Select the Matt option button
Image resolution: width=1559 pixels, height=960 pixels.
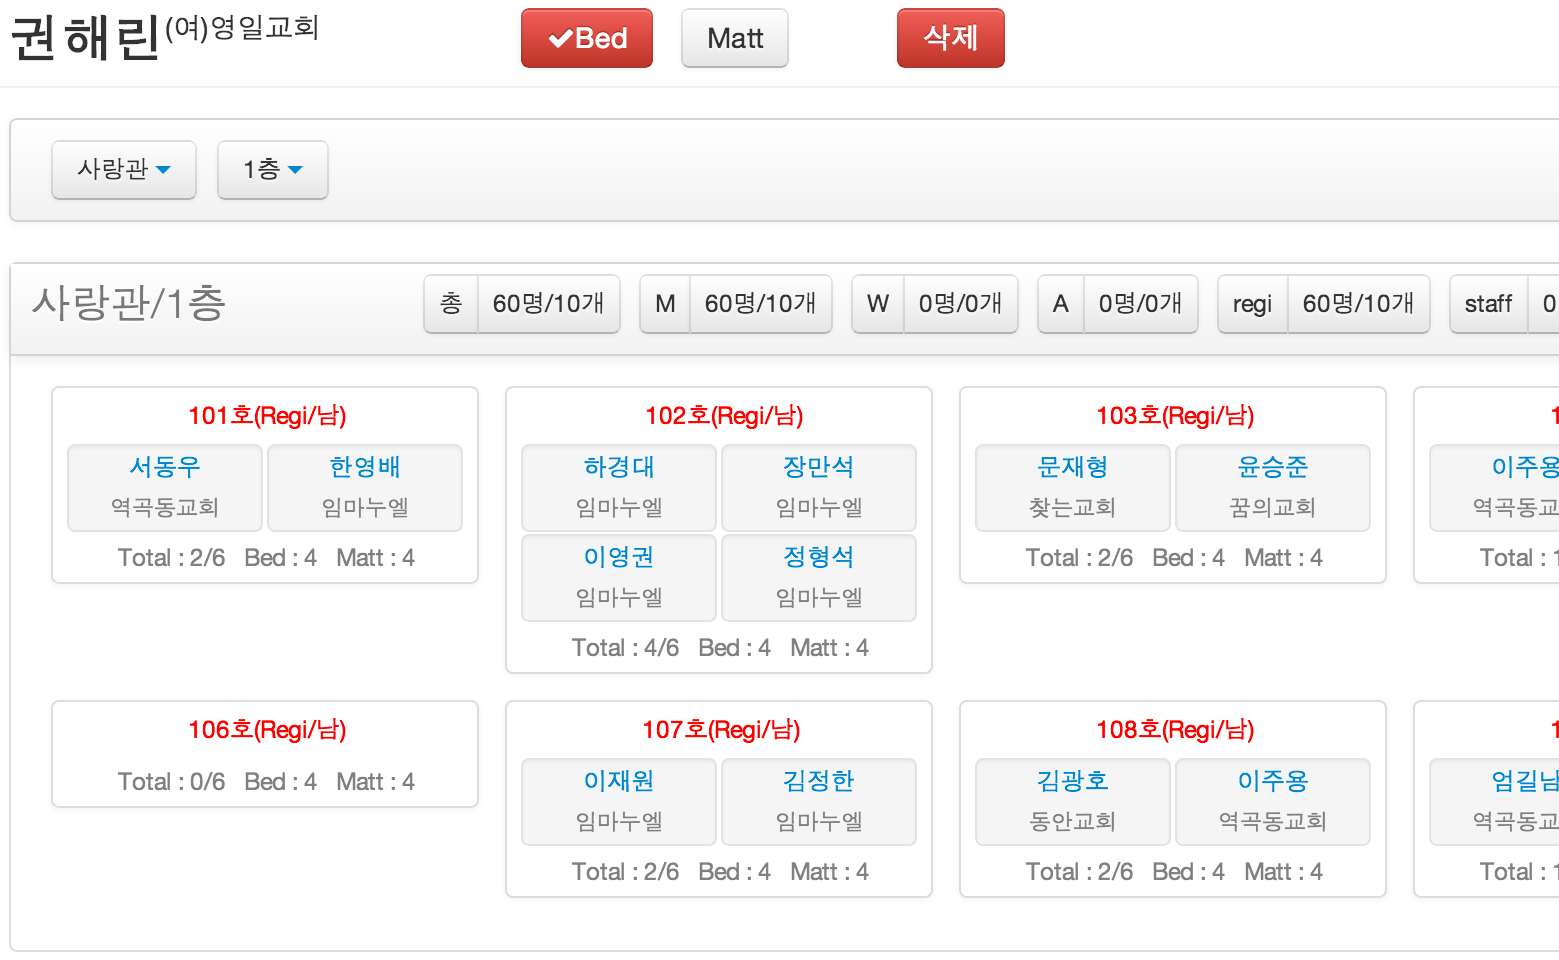[x=735, y=38]
